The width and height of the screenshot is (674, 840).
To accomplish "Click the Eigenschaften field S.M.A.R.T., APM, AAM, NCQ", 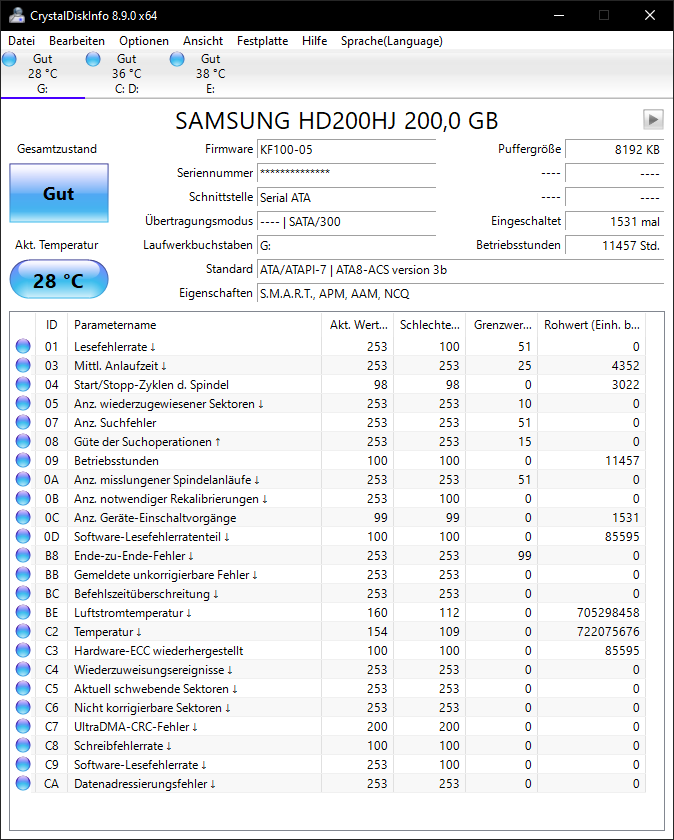I will click(x=460, y=294).
